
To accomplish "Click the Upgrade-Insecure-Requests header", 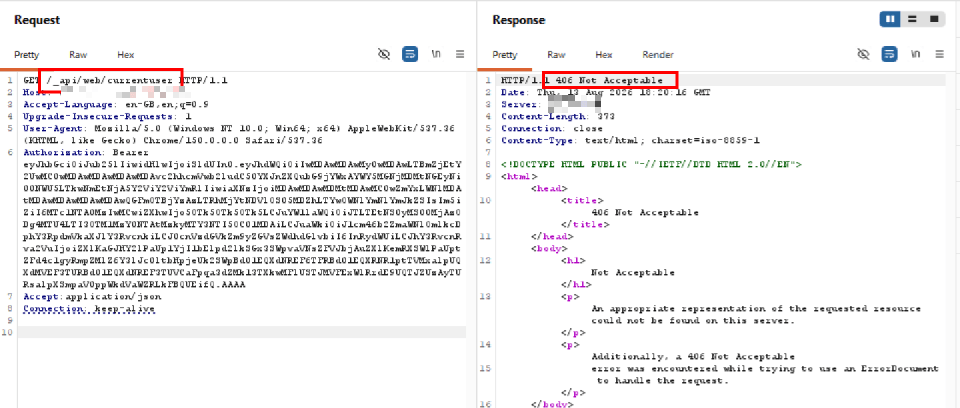I will (107, 116).
